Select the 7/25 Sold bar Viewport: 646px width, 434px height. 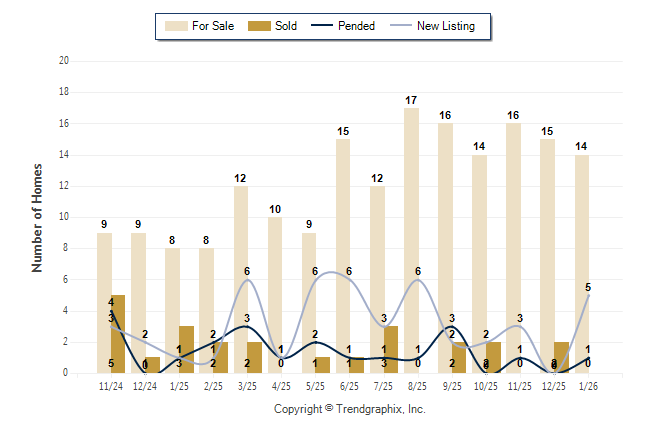point(391,350)
